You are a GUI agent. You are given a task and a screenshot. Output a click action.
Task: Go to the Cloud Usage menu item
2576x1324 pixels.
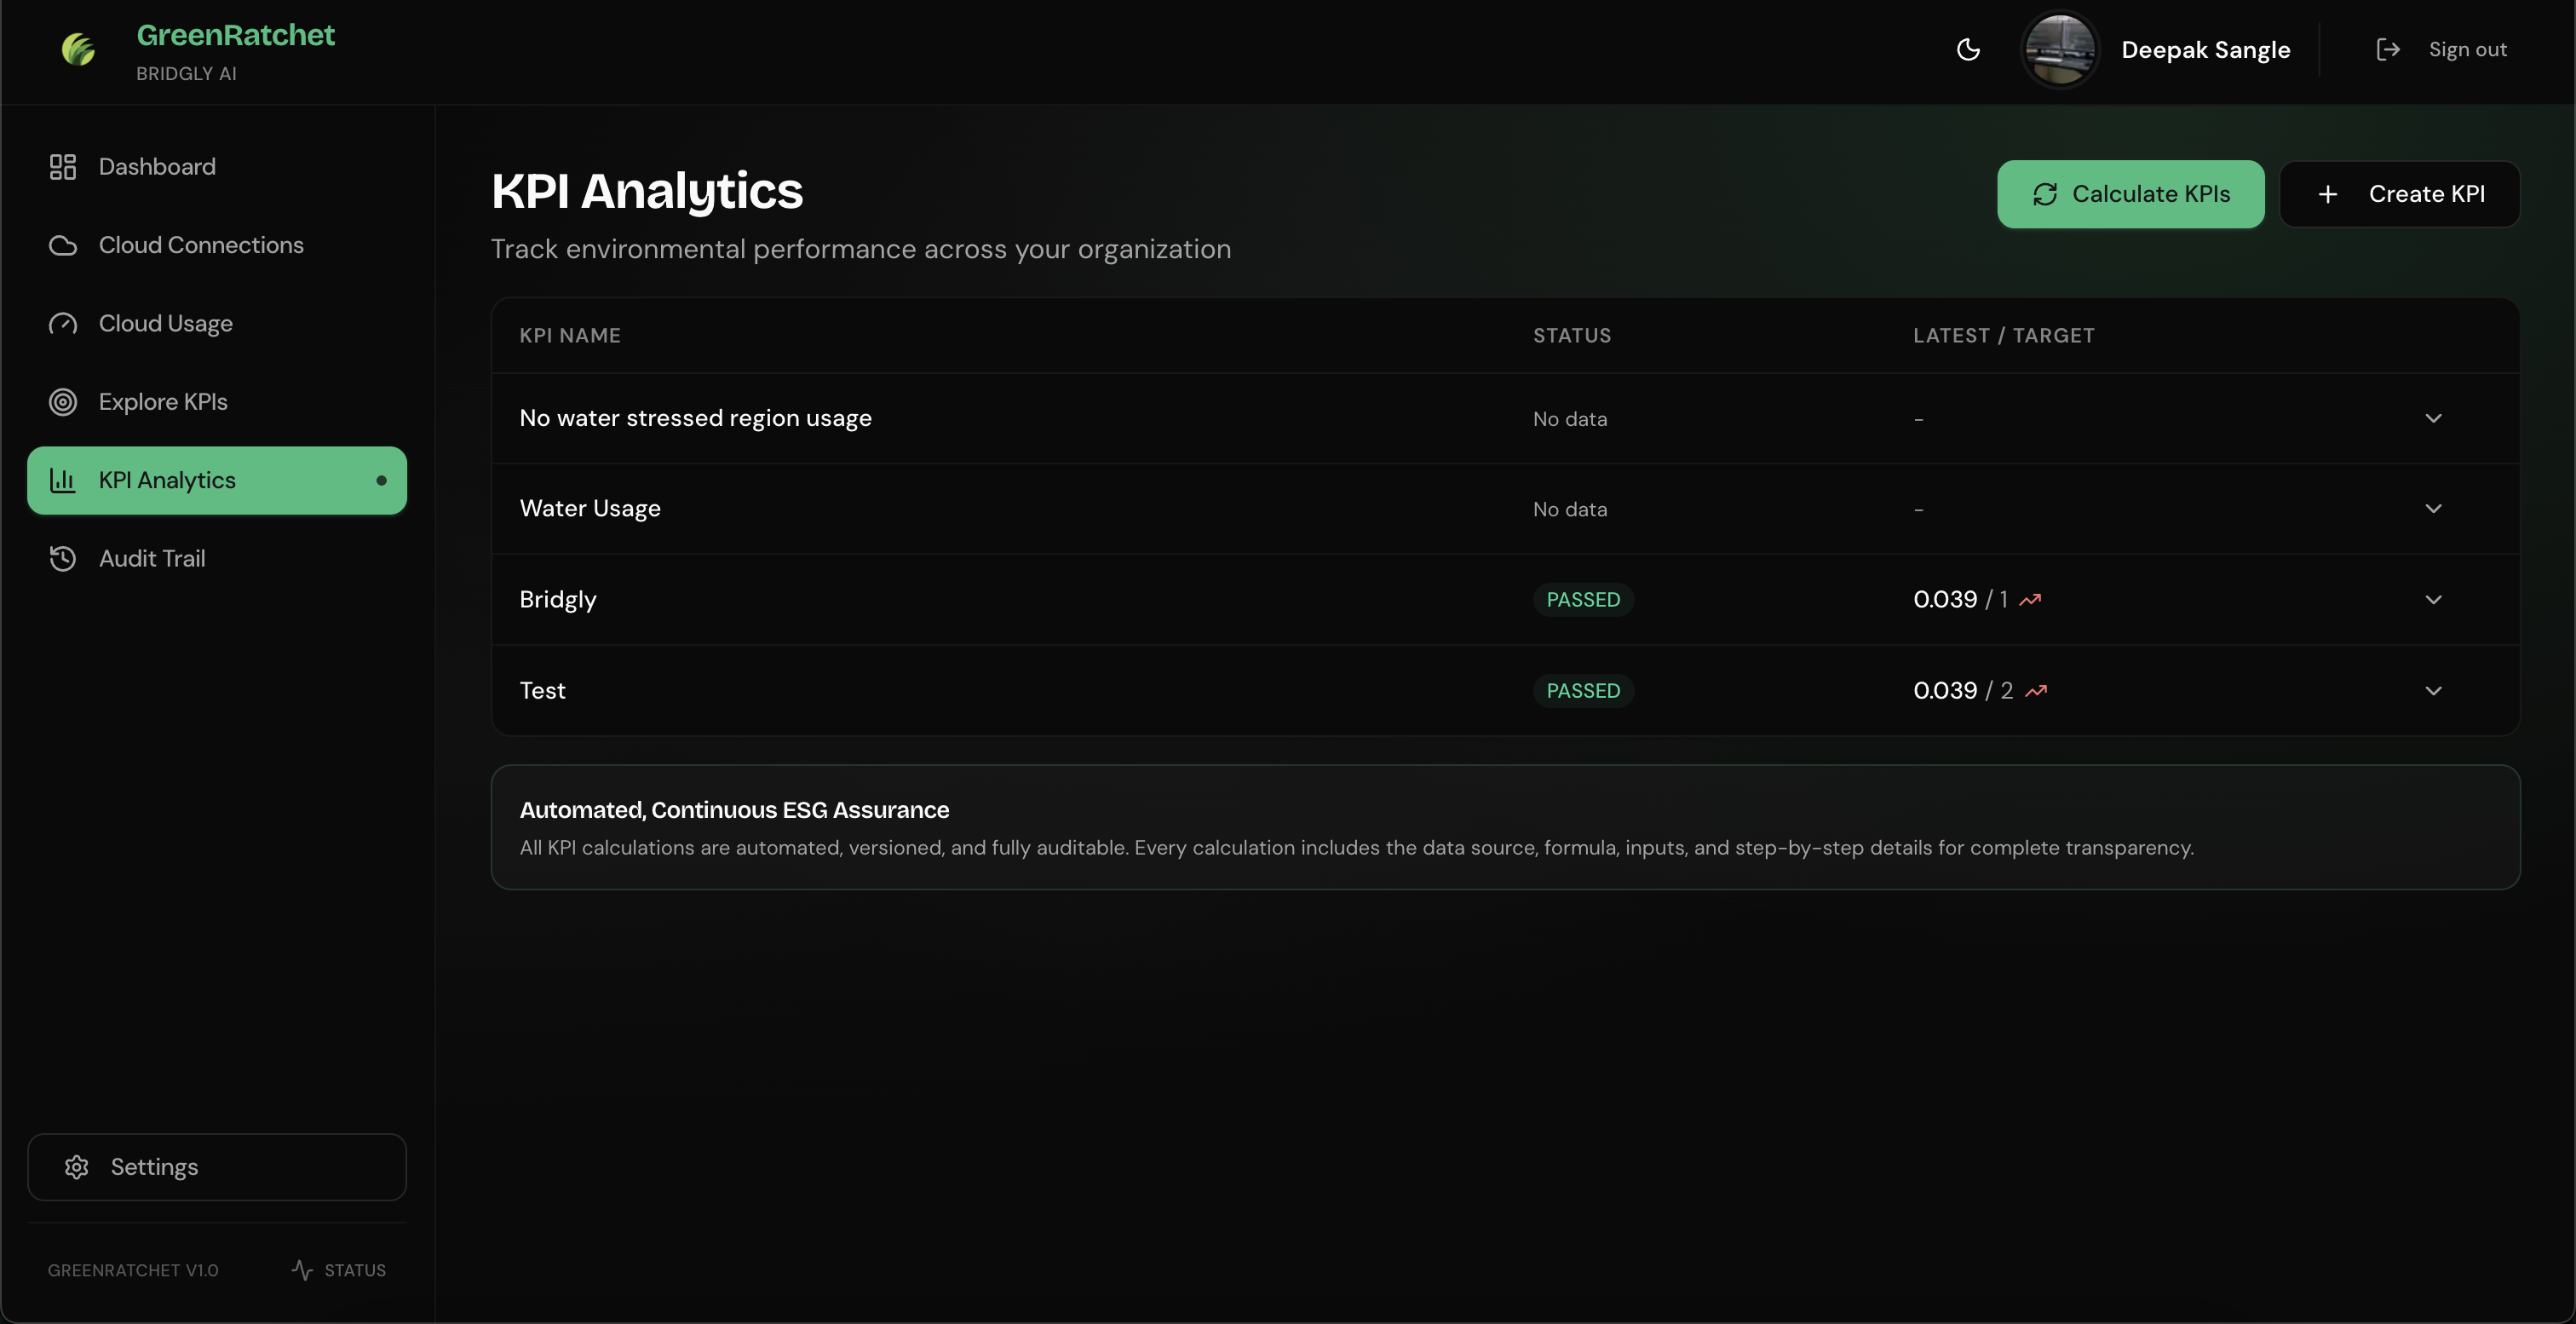(166, 324)
